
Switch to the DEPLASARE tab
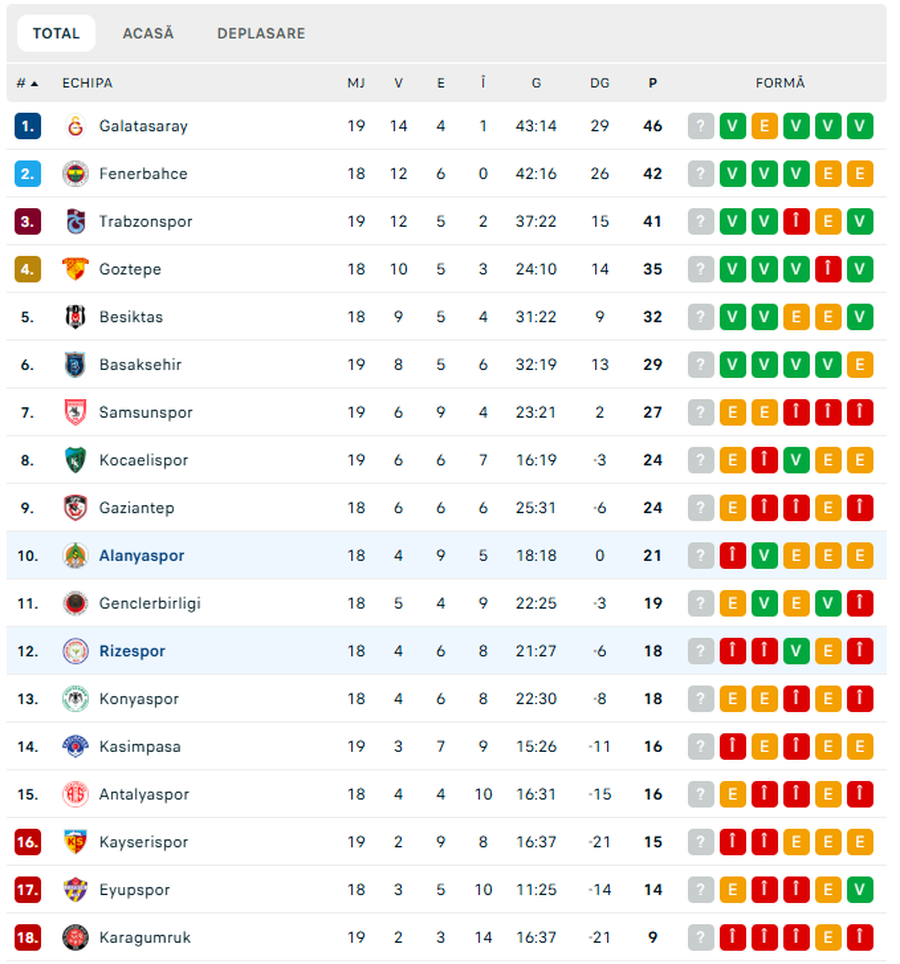click(x=261, y=33)
